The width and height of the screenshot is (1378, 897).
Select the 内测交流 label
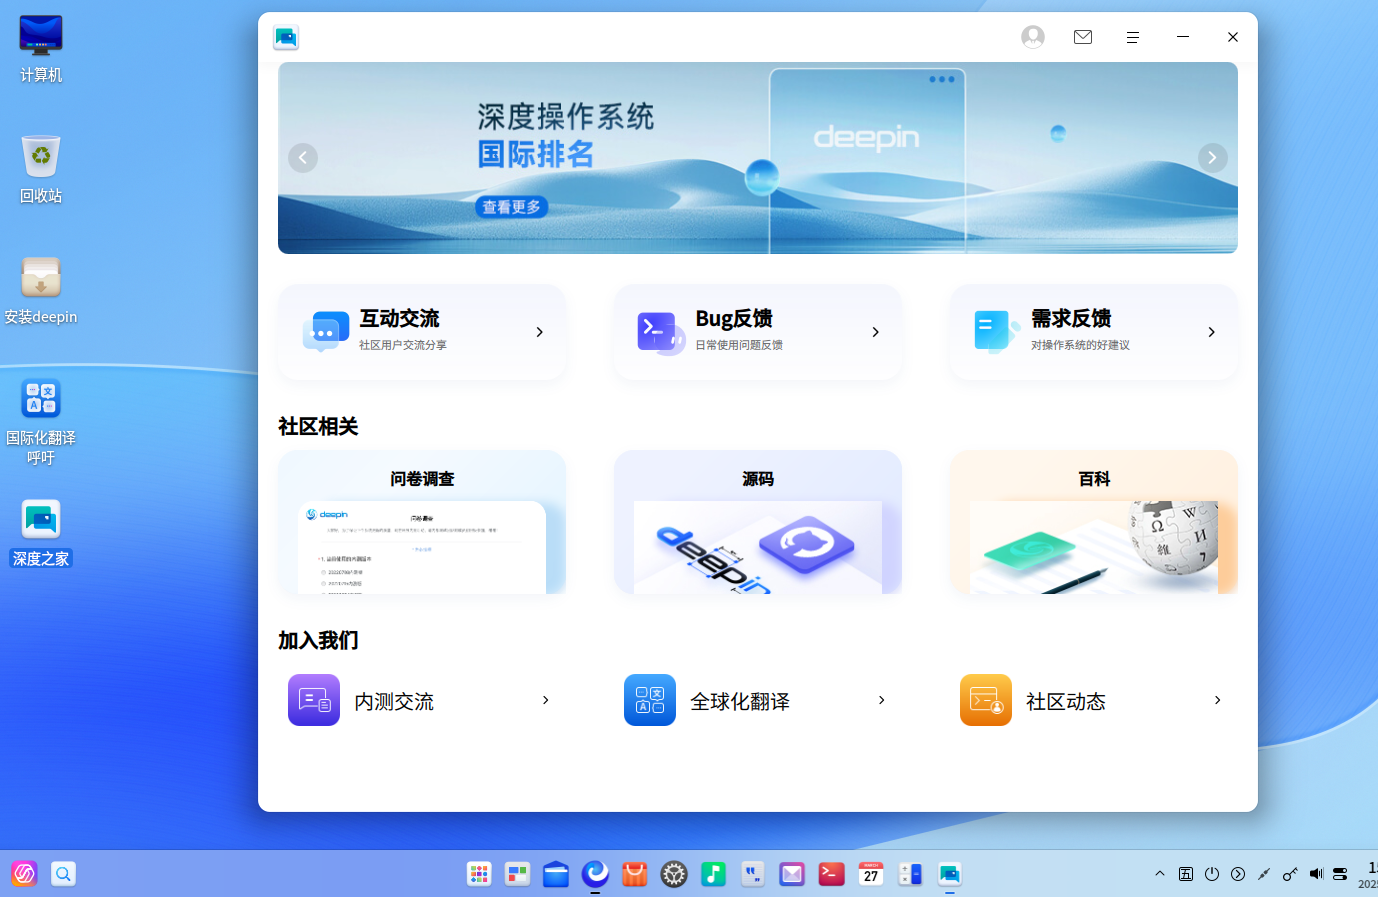click(394, 702)
